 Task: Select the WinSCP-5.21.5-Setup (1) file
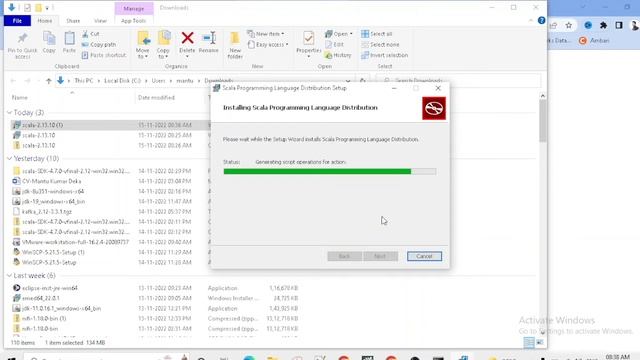coord(53,252)
